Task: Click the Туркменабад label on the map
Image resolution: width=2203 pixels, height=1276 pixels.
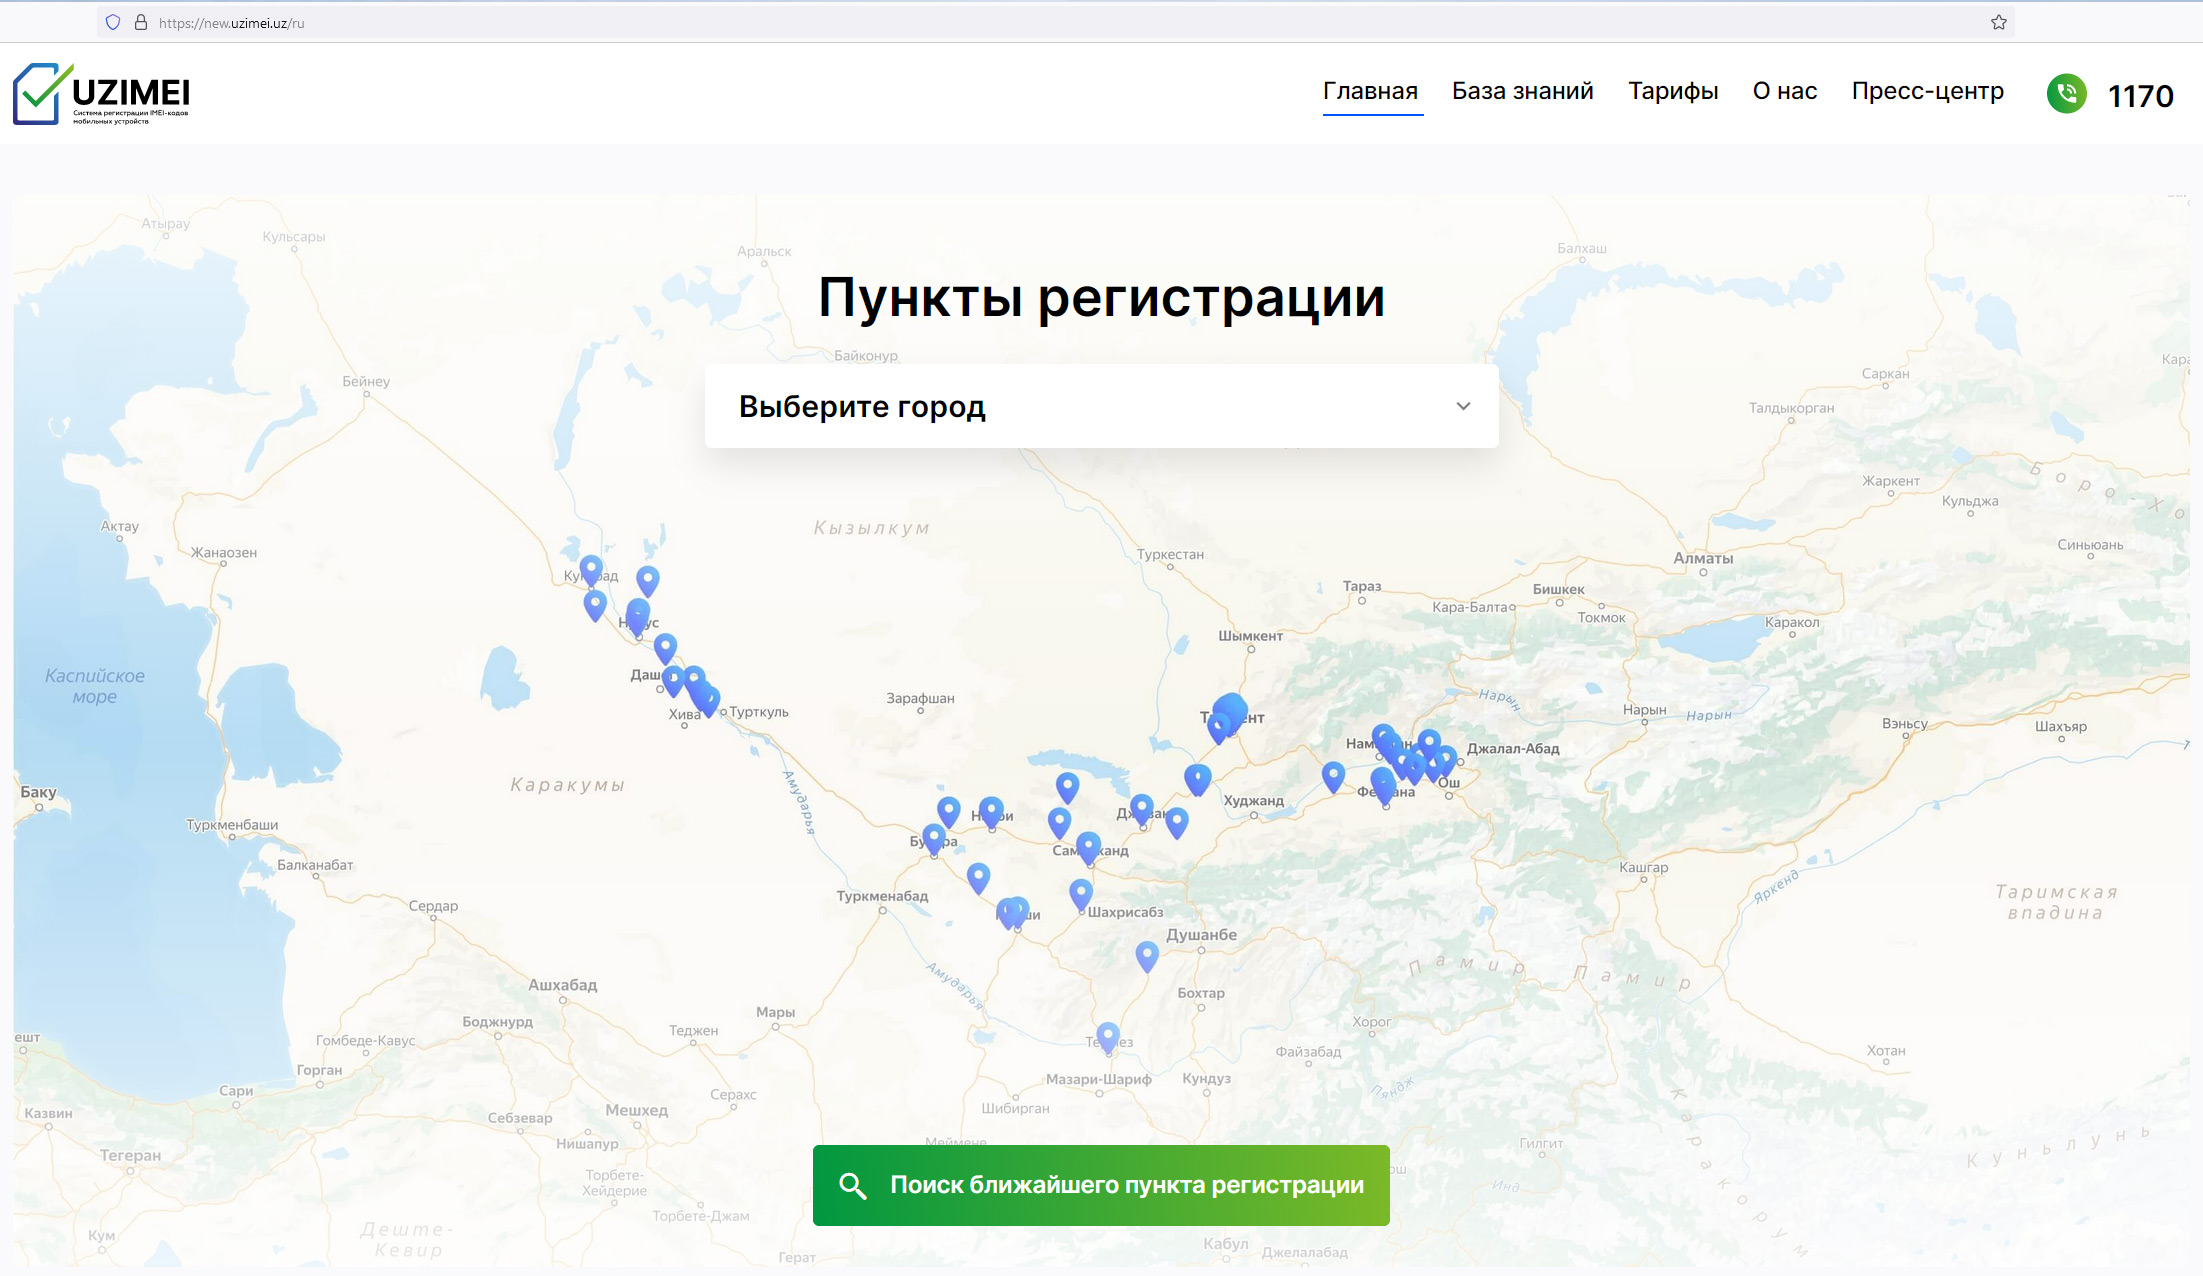Action: pyautogui.click(x=882, y=896)
